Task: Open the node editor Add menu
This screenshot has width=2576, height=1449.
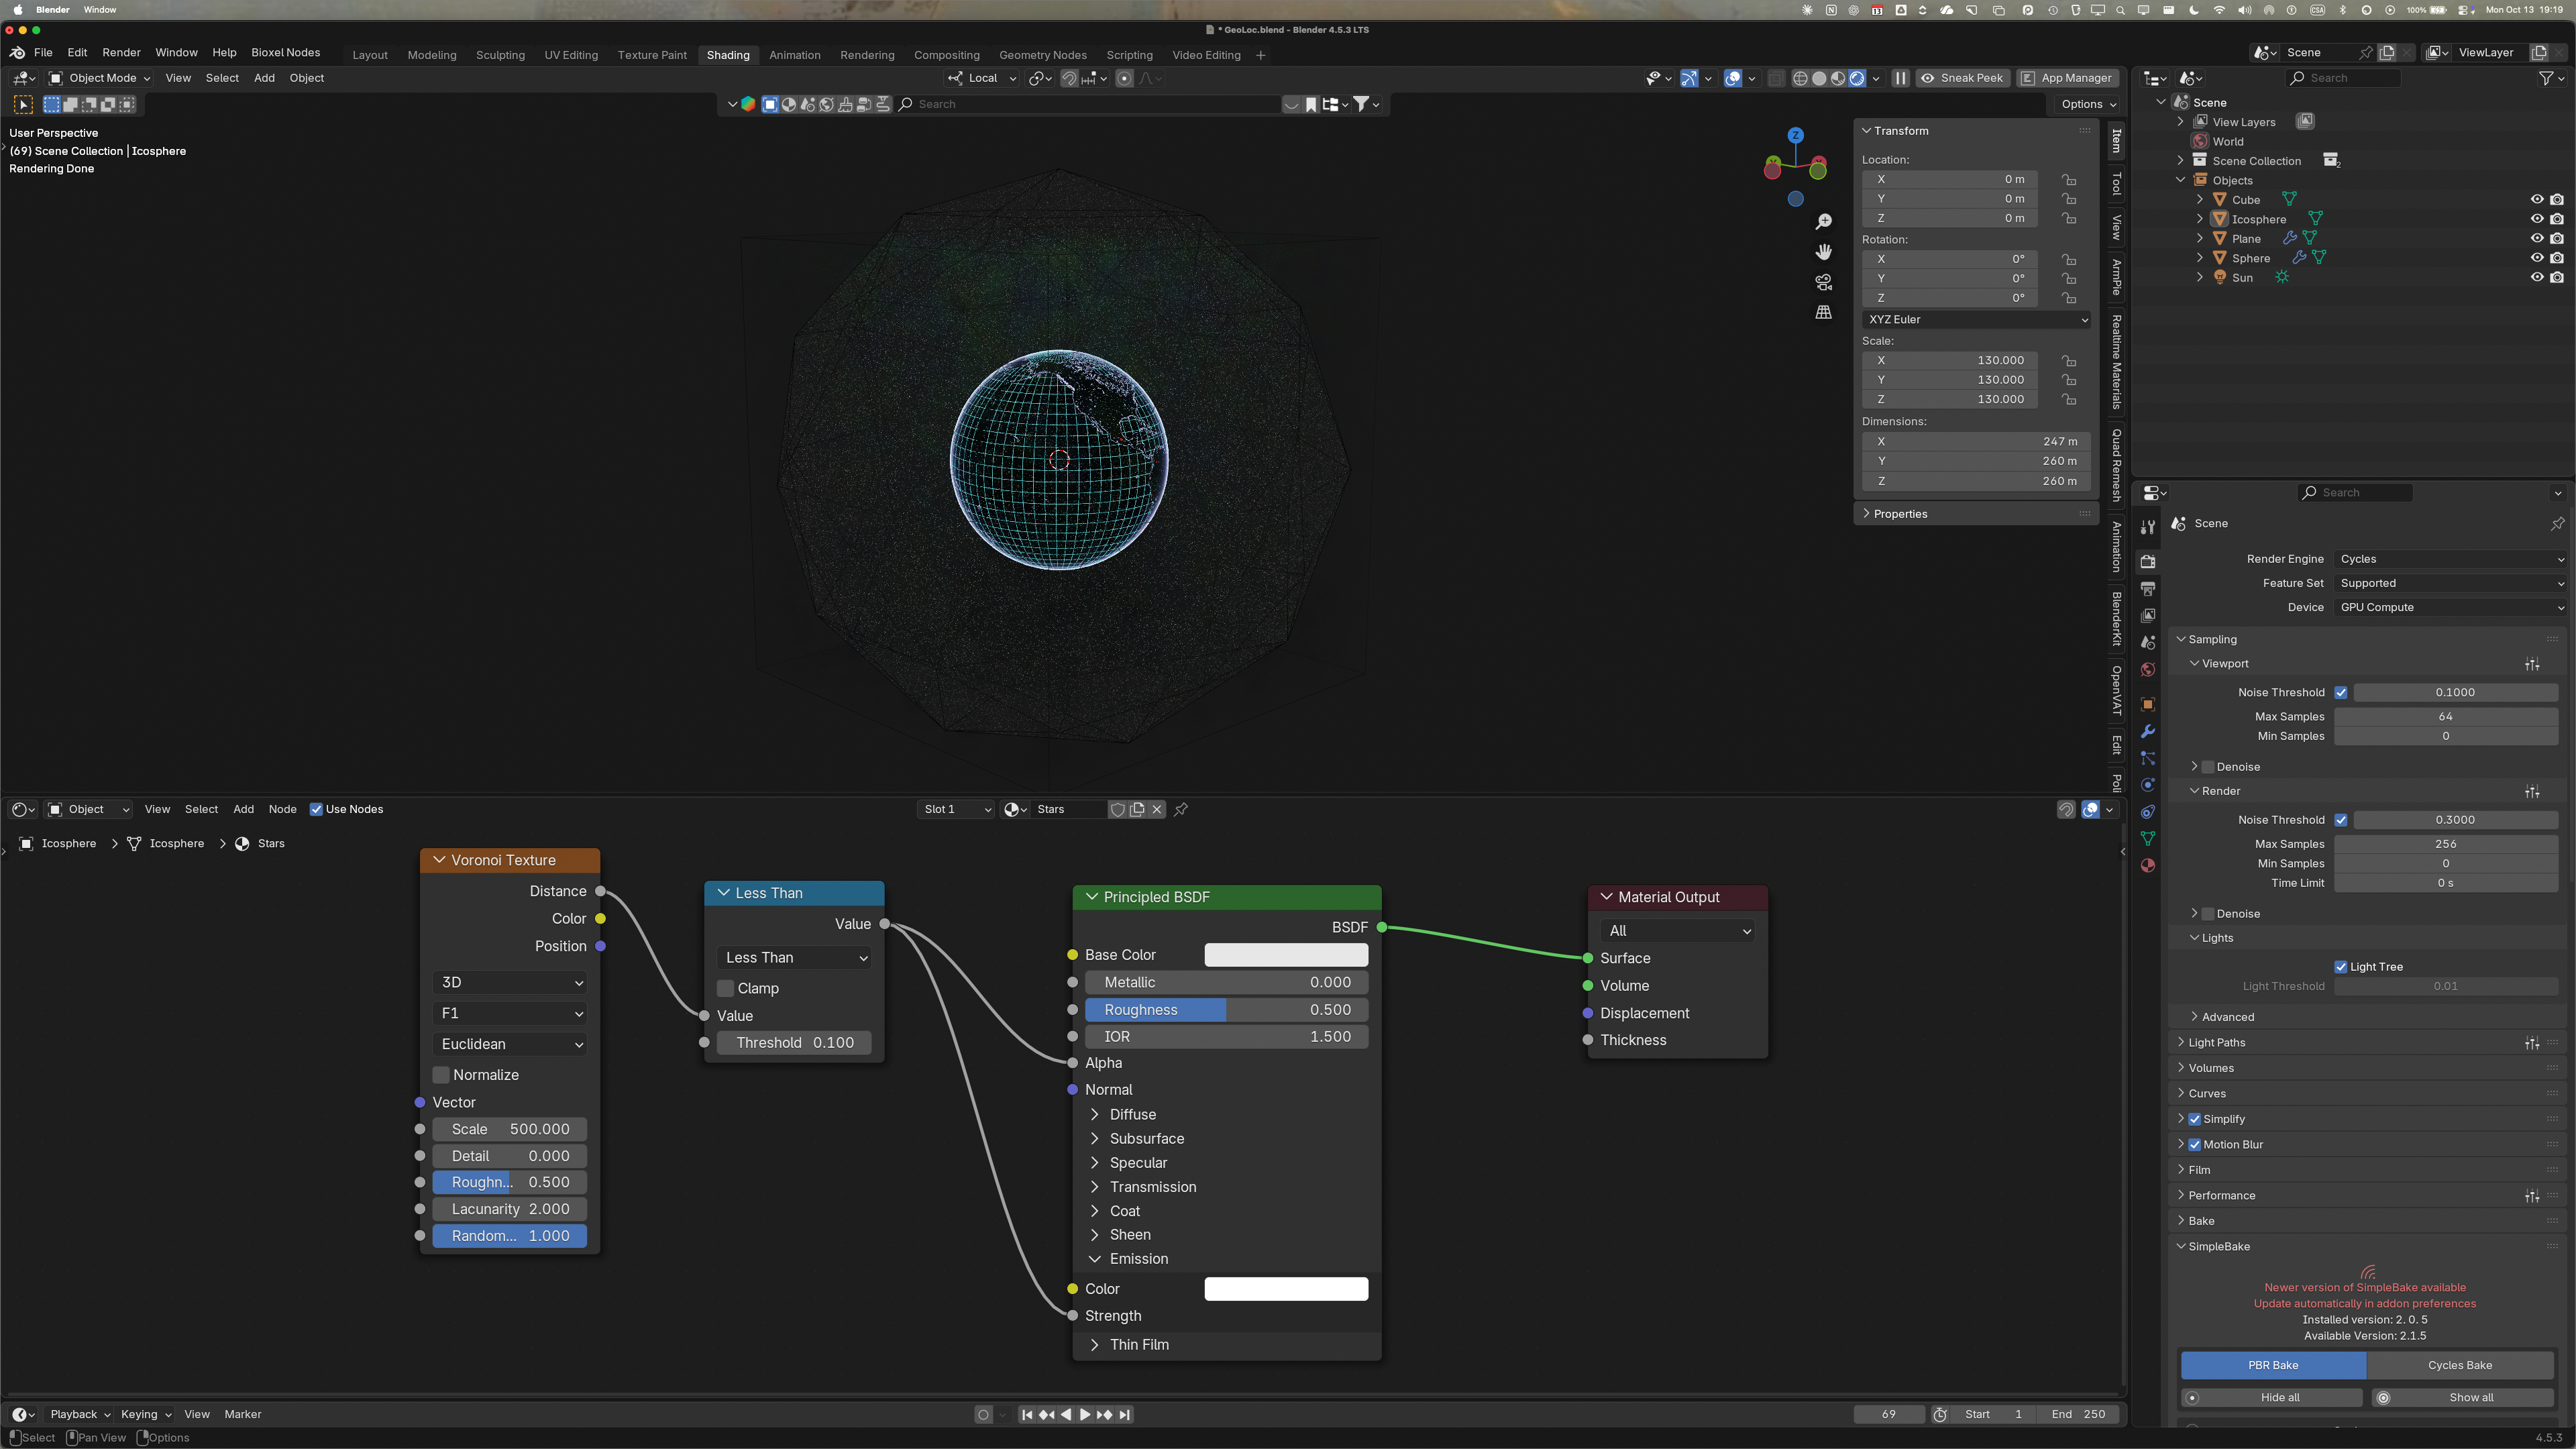Action: coord(243,809)
